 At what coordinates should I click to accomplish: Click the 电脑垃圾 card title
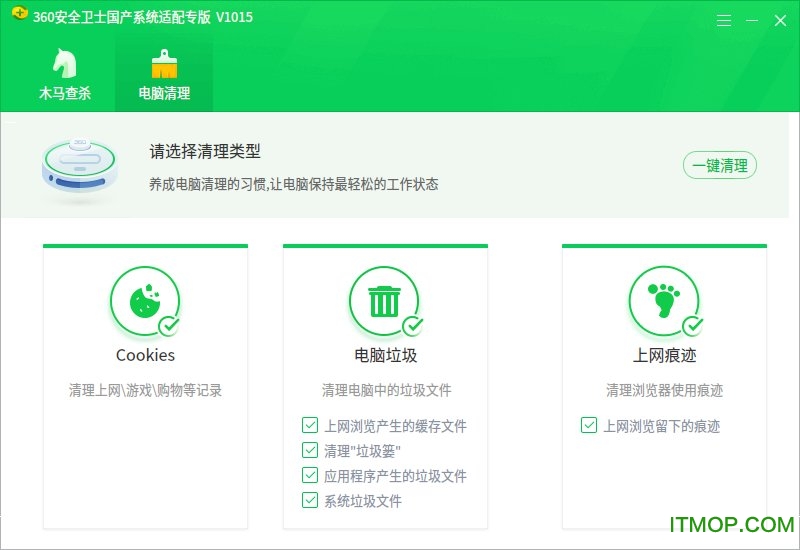[x=386, y=355]
